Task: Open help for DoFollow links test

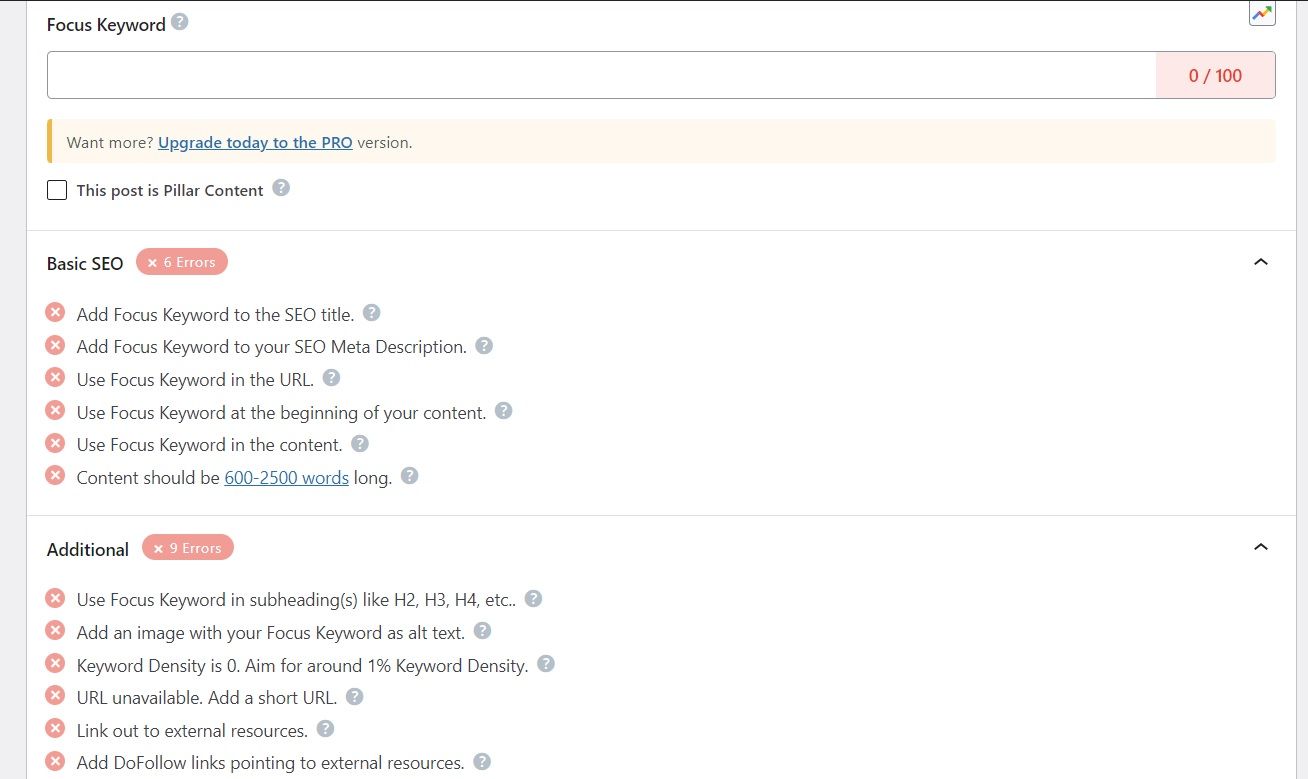Action: pyautogui.click(x=482, y=762)
